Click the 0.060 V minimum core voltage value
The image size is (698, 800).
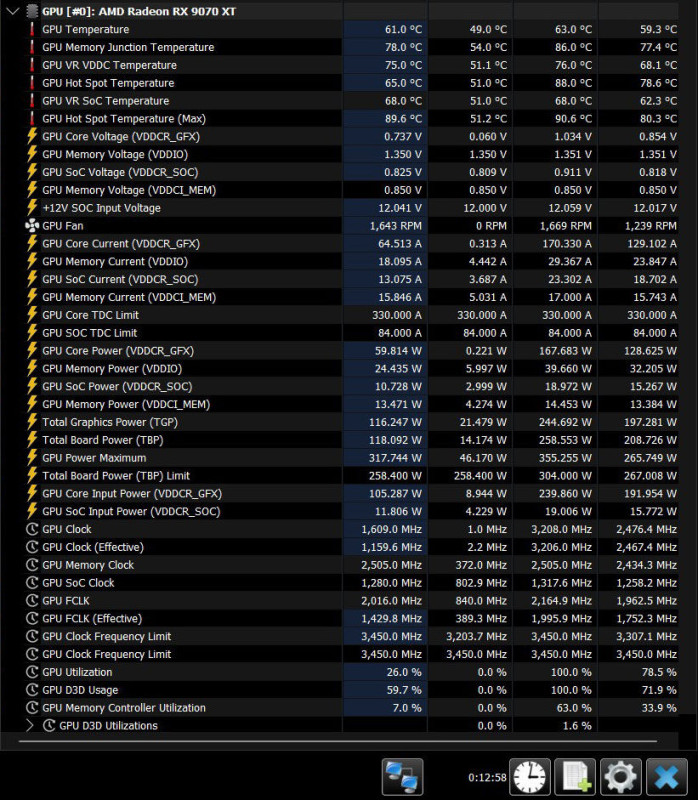(x=488, y=136)
